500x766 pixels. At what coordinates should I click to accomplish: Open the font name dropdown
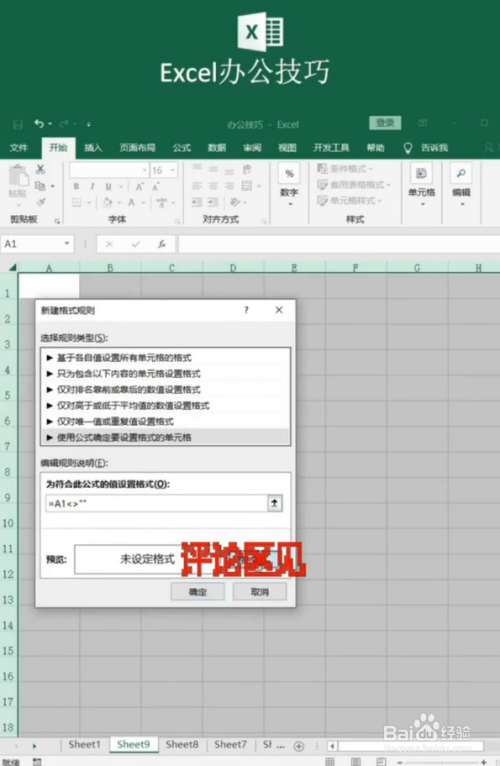click(x=145, y=170)
